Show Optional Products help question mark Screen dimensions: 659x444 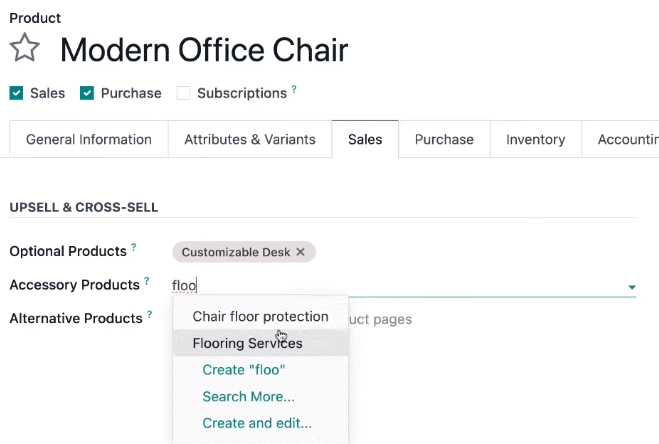coord(134,247)
